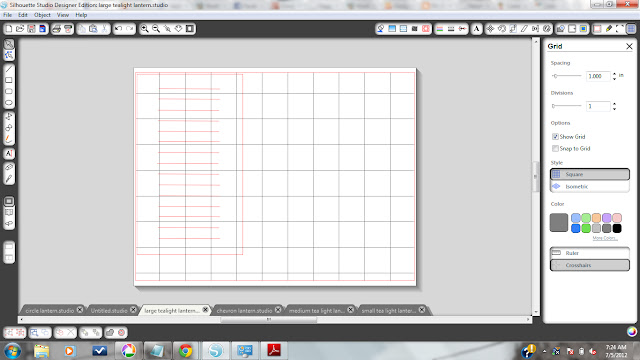The width and height of the screenshot is (640, 360).
Task: Save the document with the red floppy icon
Action: [31, 29]
